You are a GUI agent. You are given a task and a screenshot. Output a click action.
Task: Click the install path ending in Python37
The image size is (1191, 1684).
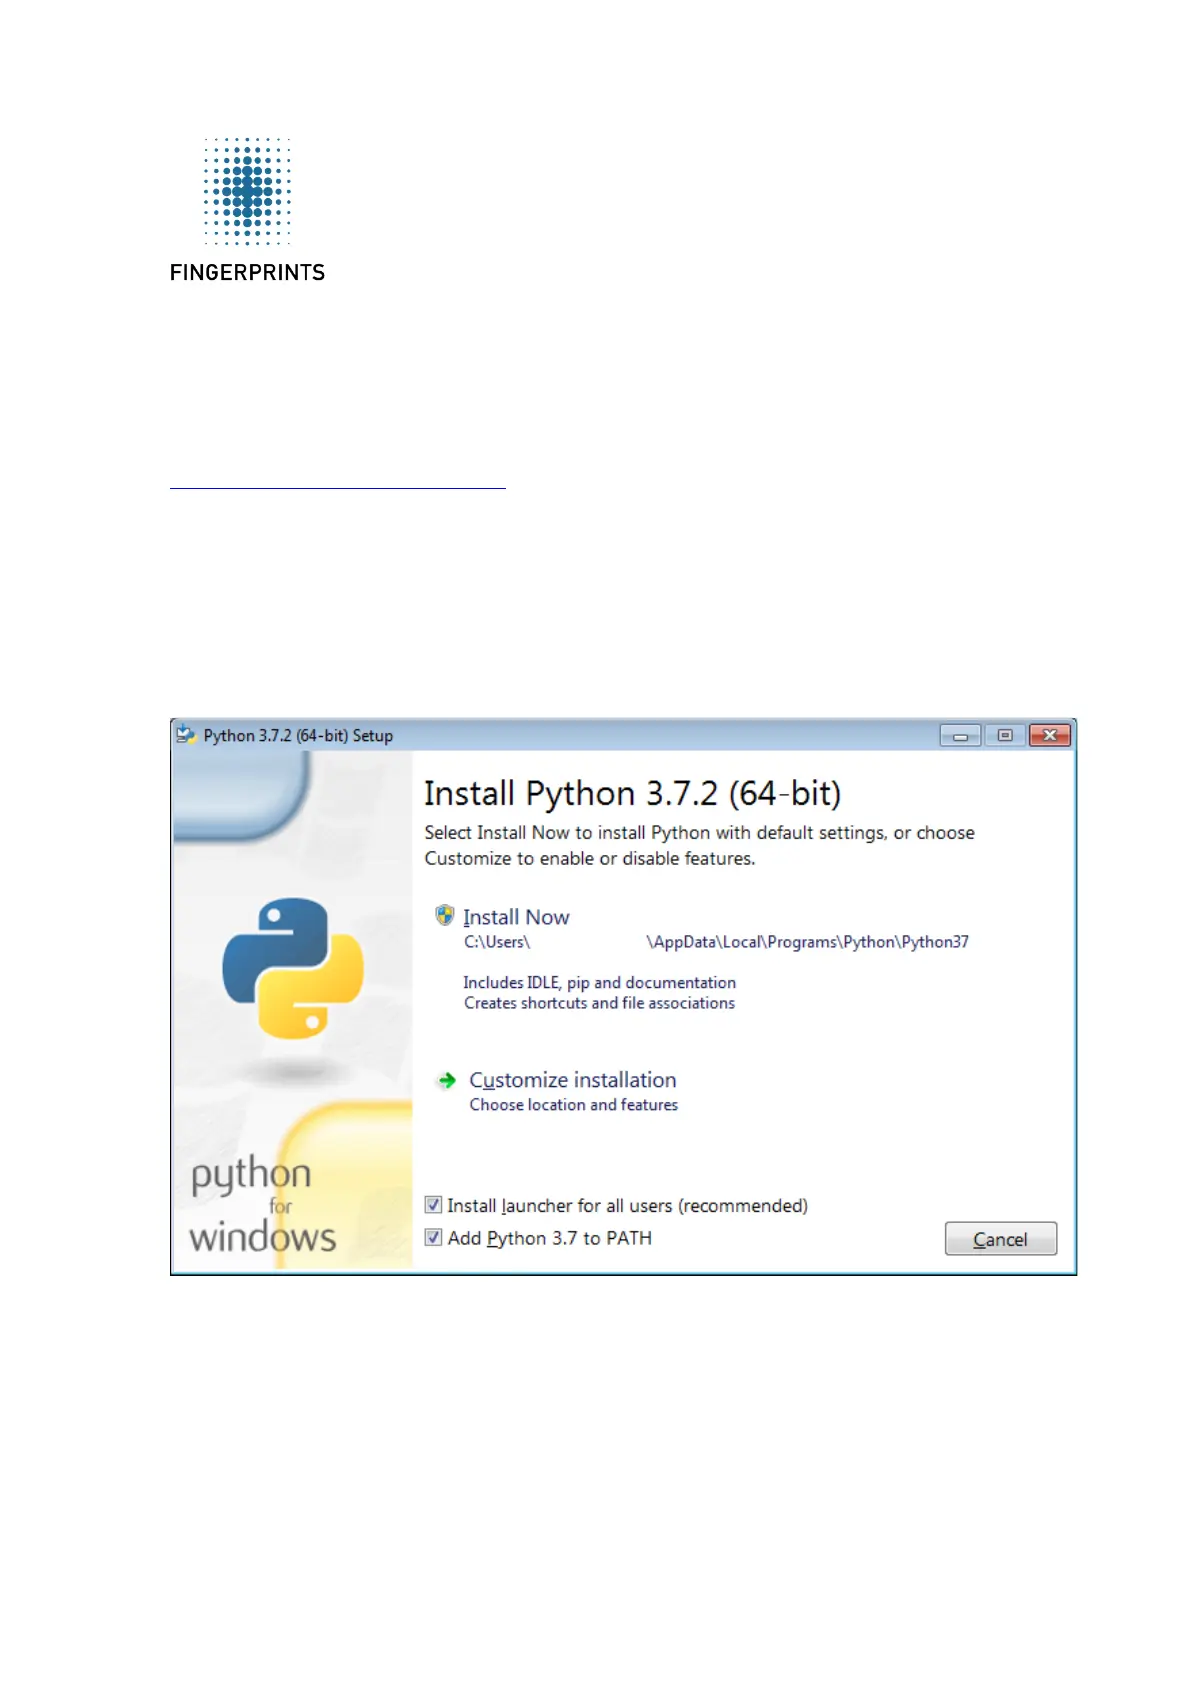(x=716, y=942)
